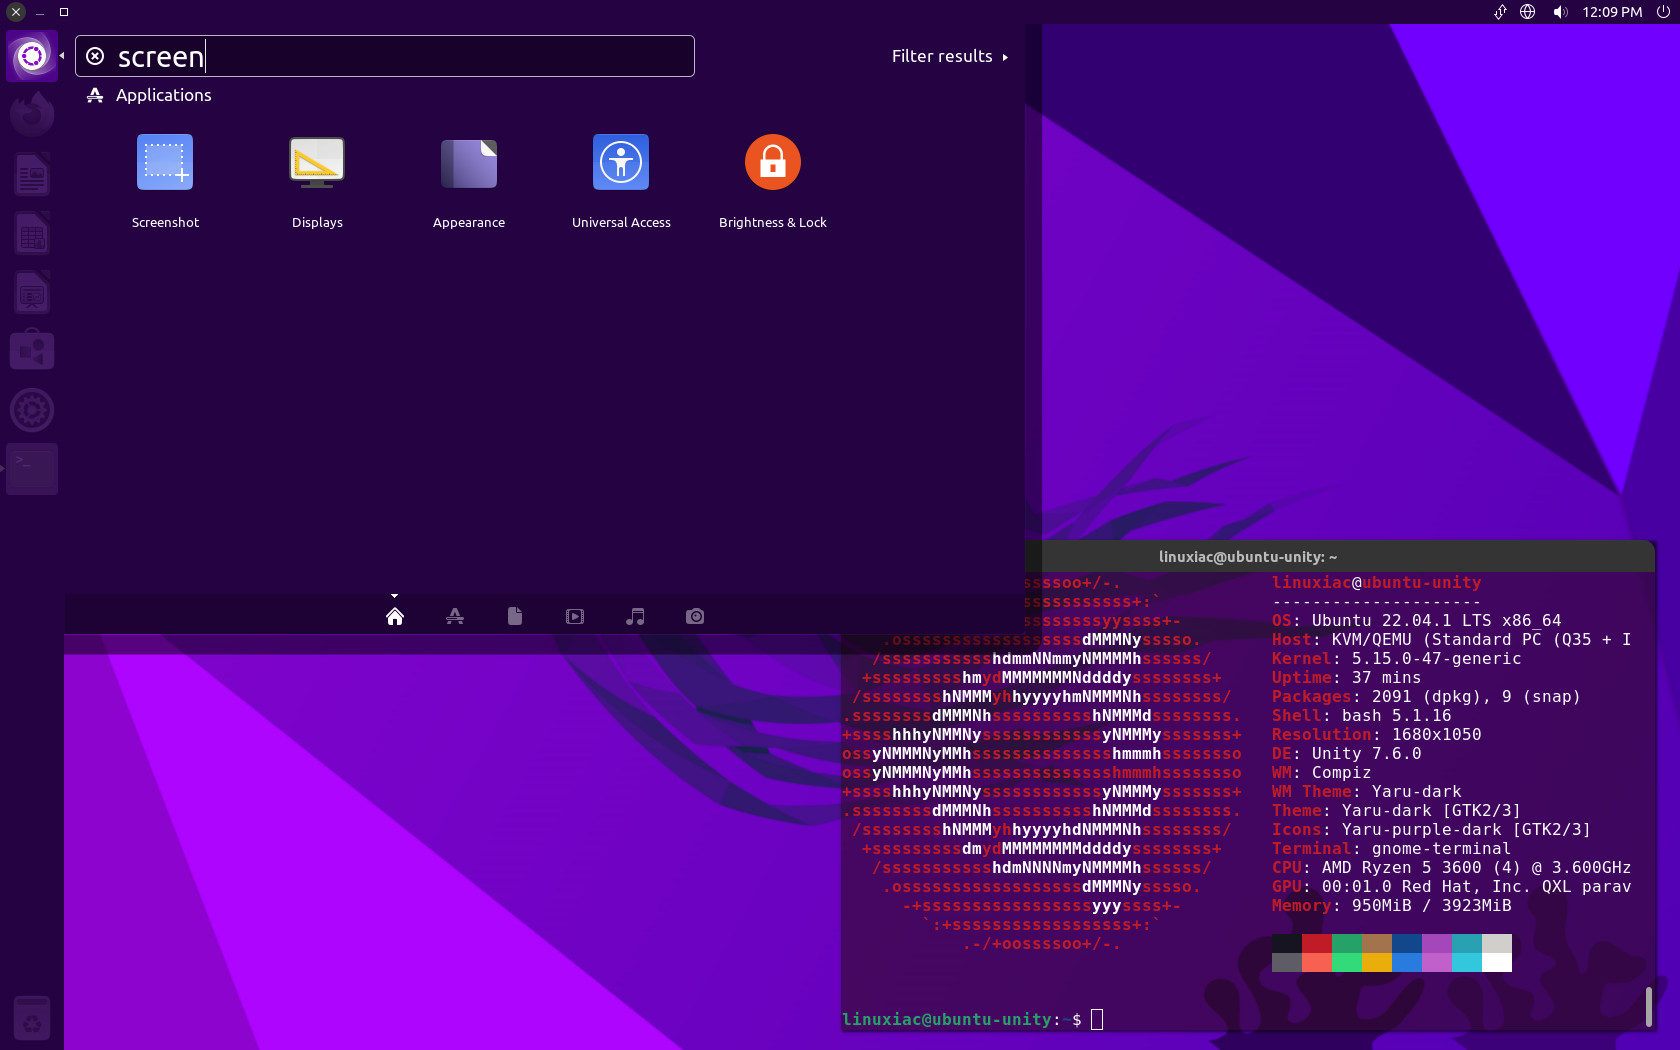The image size is (1680, 1050).
Task: Open the globe language indicator
Action: pos(1528,12)
